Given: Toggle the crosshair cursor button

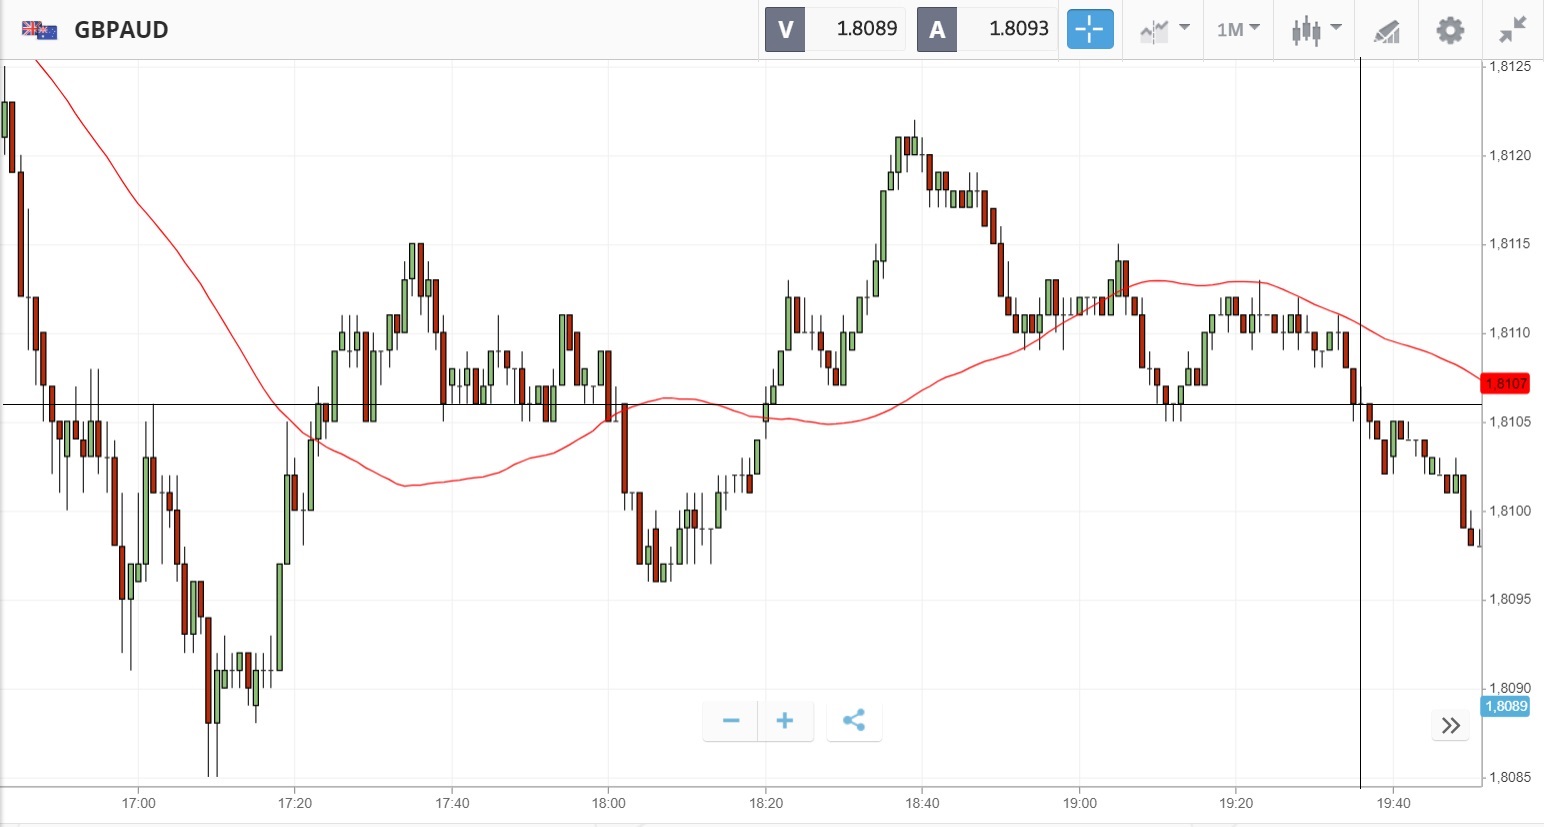Looking at the screenshot, I should pos(1089,29).
